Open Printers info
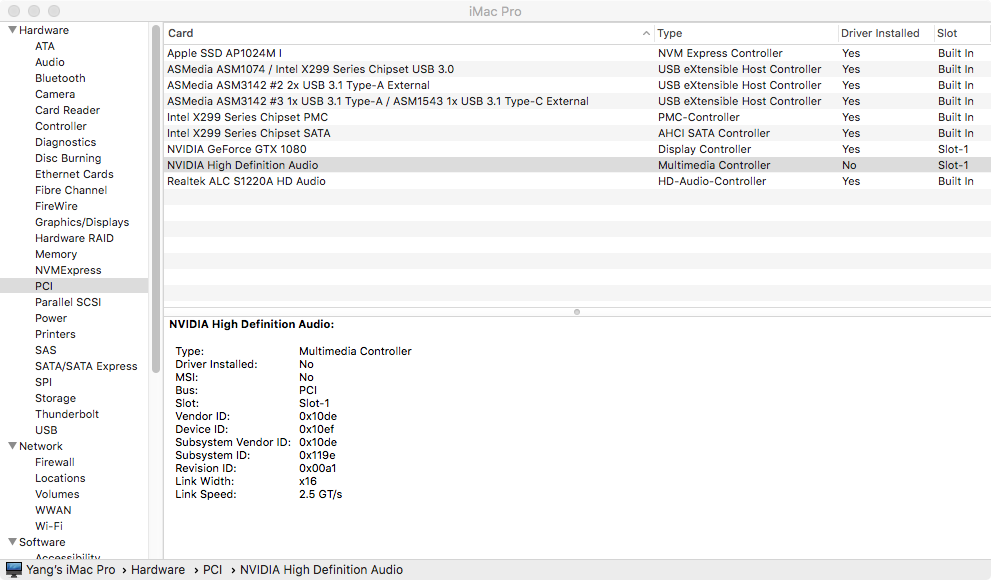The height and width of the screenshot is (580, 991). pyautogui.click(x=55, y=334)
